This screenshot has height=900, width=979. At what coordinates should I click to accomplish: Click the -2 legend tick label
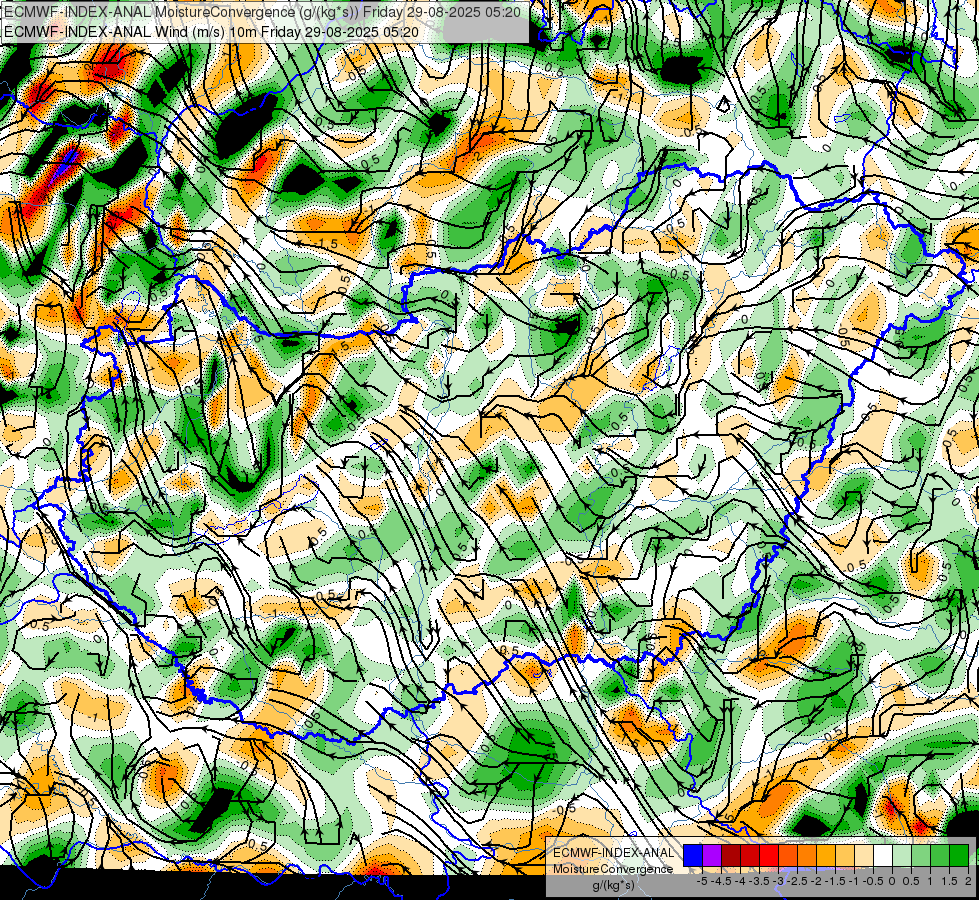(x=816, y=881)
